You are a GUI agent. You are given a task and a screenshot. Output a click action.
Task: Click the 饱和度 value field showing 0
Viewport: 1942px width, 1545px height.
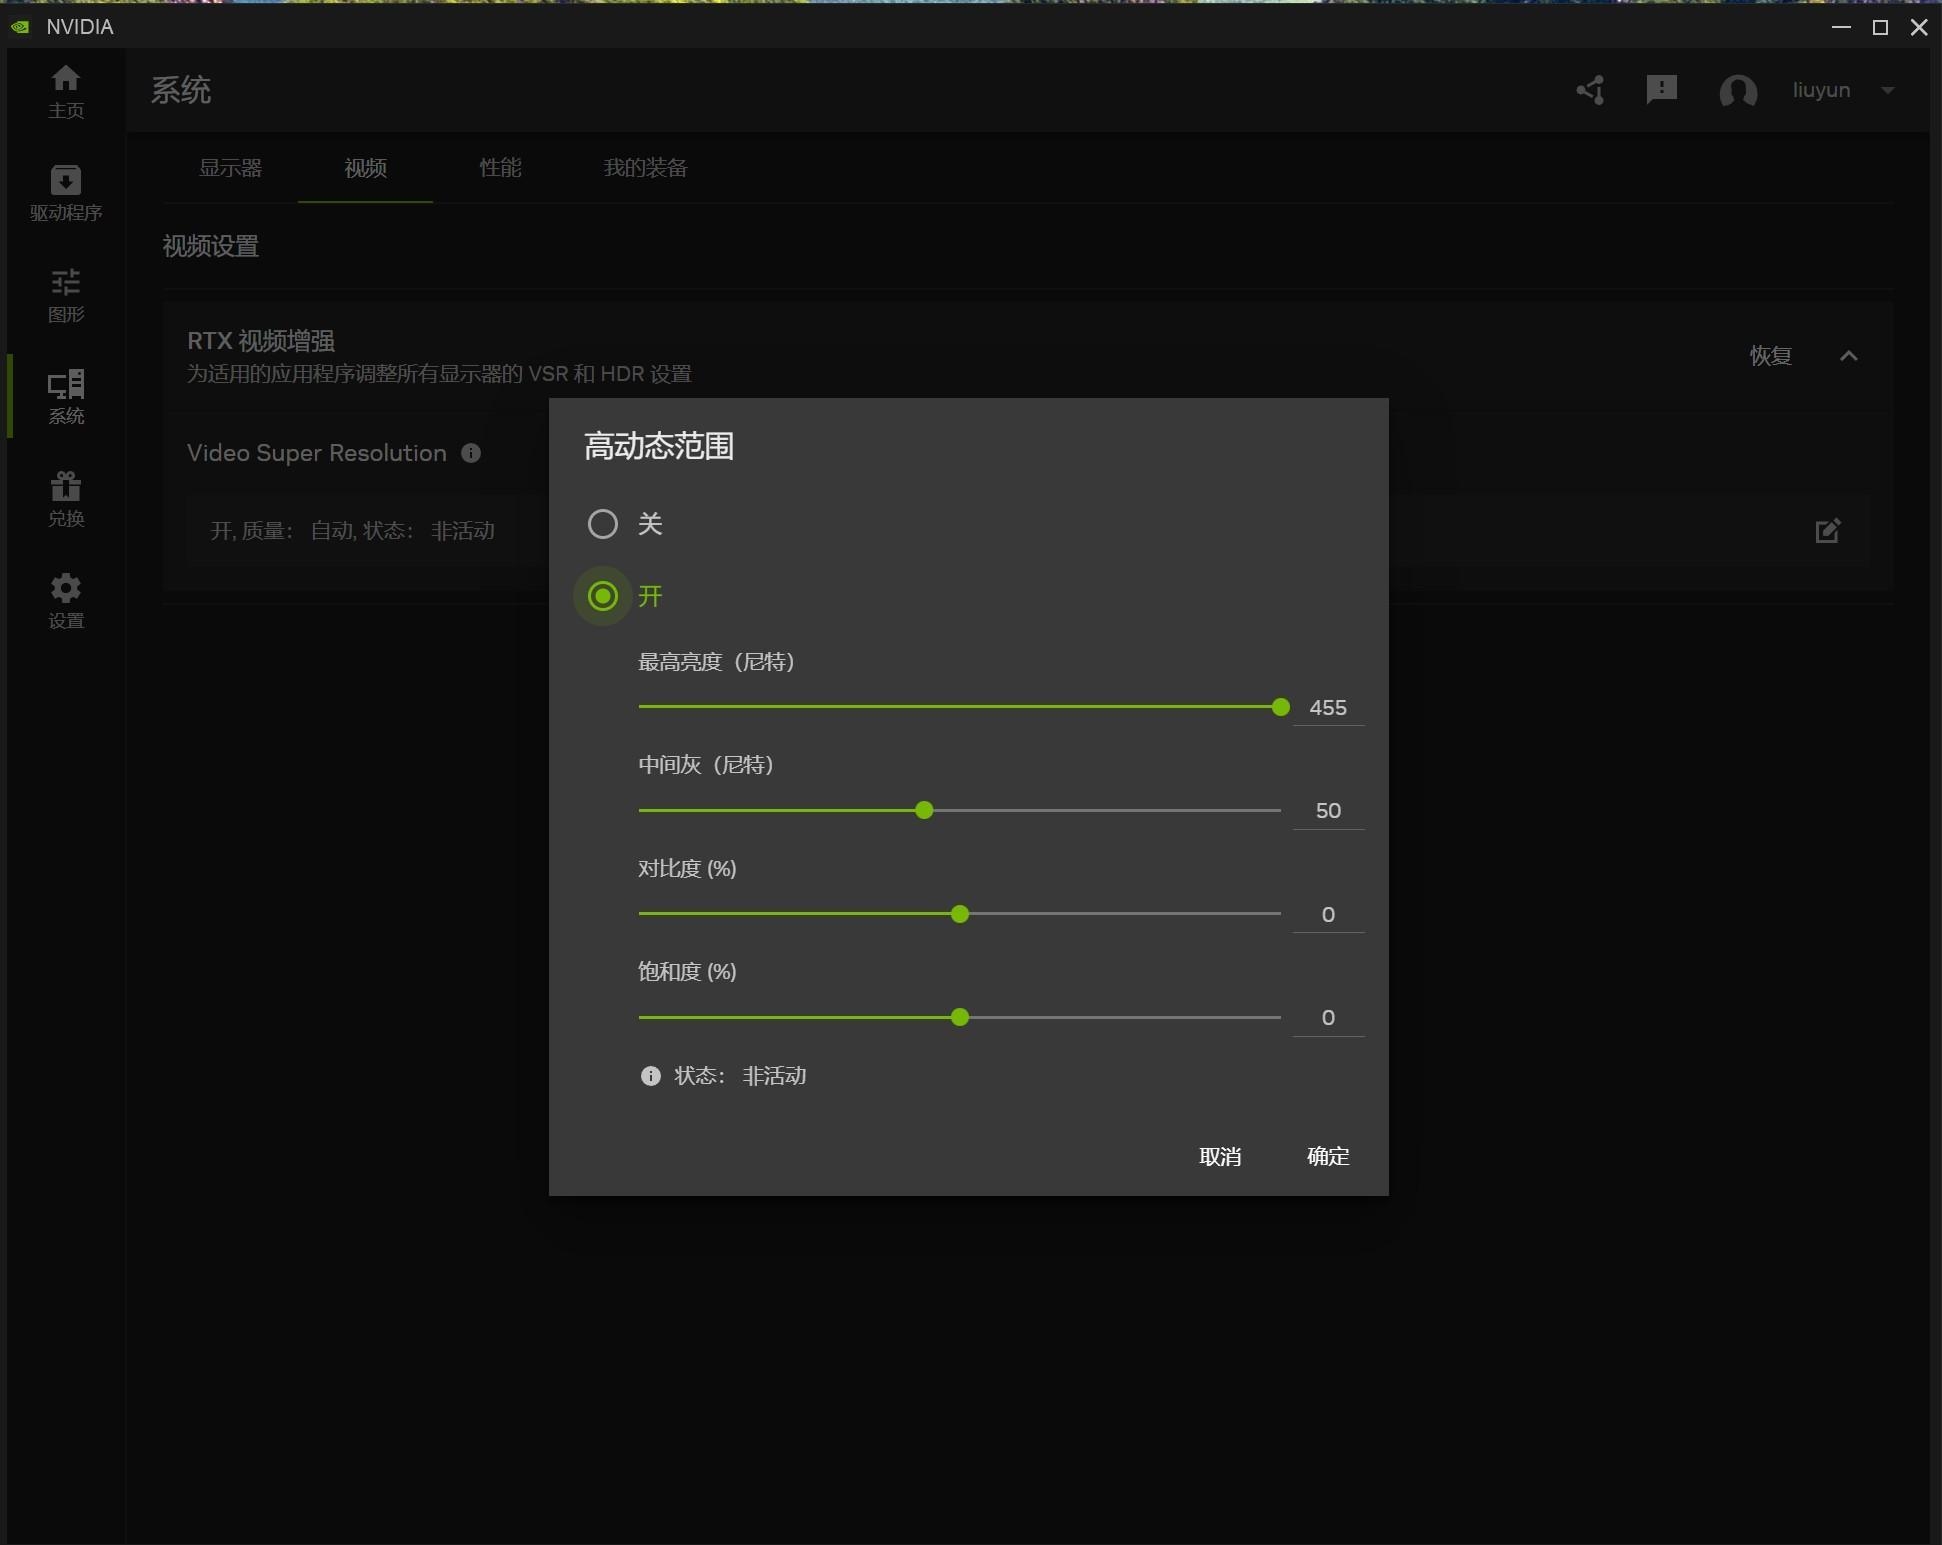(1328, 1018)
